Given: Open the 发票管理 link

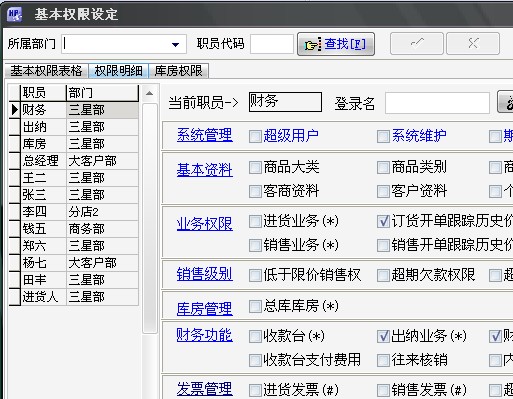Looking at the screenshot, I should coord(205,389).
